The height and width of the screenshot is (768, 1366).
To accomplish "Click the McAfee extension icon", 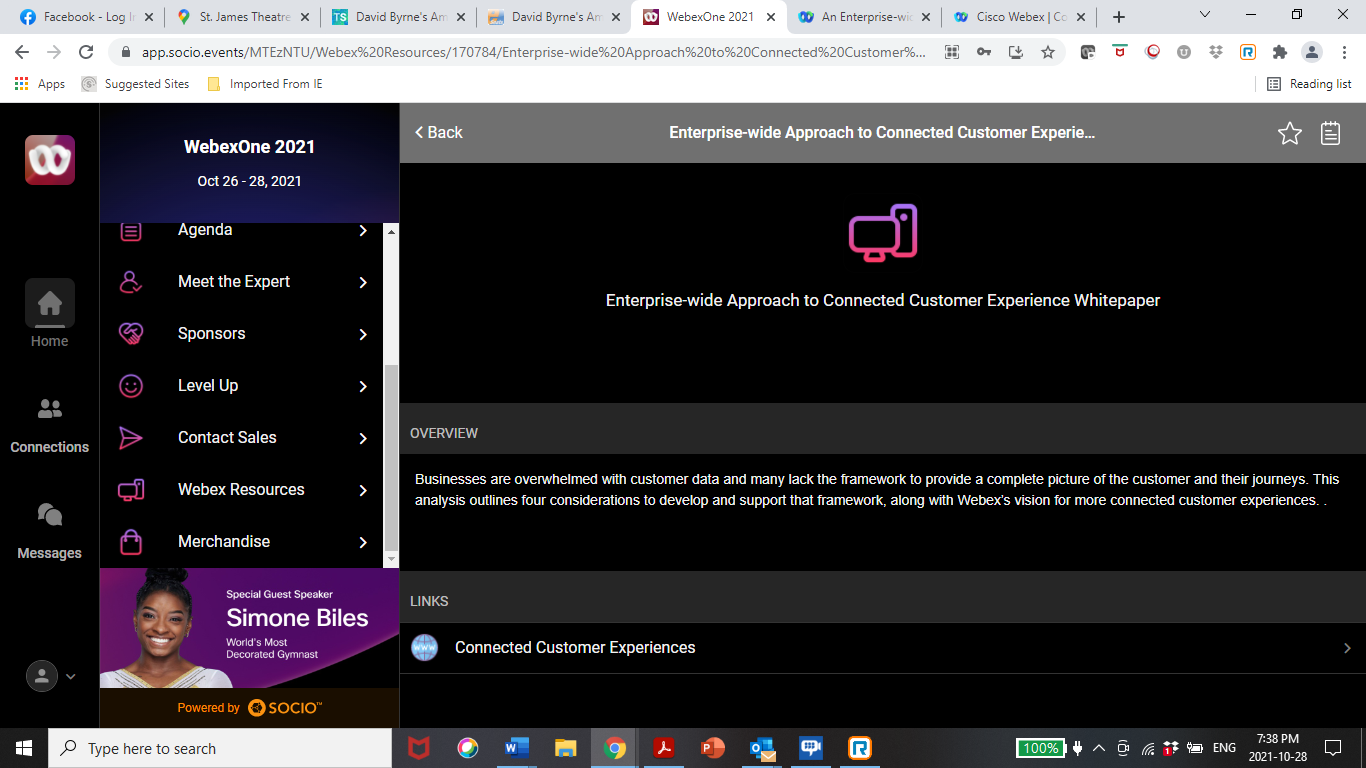I will coord(1119,52).
